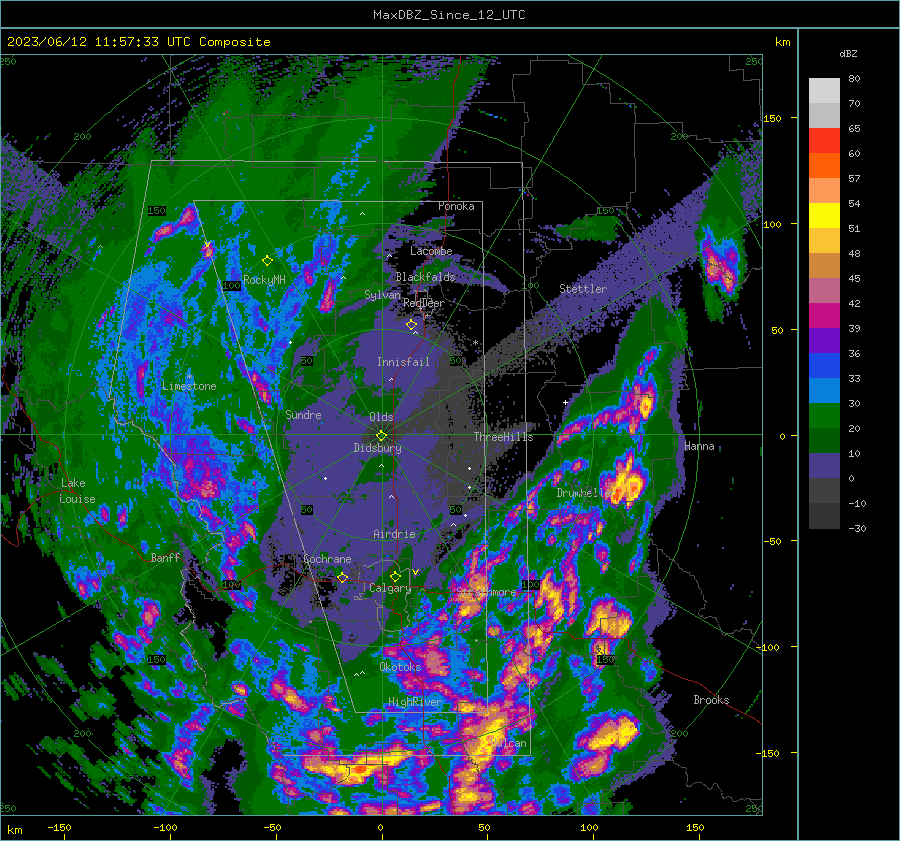Click the yellow station marker near RockyMH
Screen dimensions: 900x841
coord(267,261)
